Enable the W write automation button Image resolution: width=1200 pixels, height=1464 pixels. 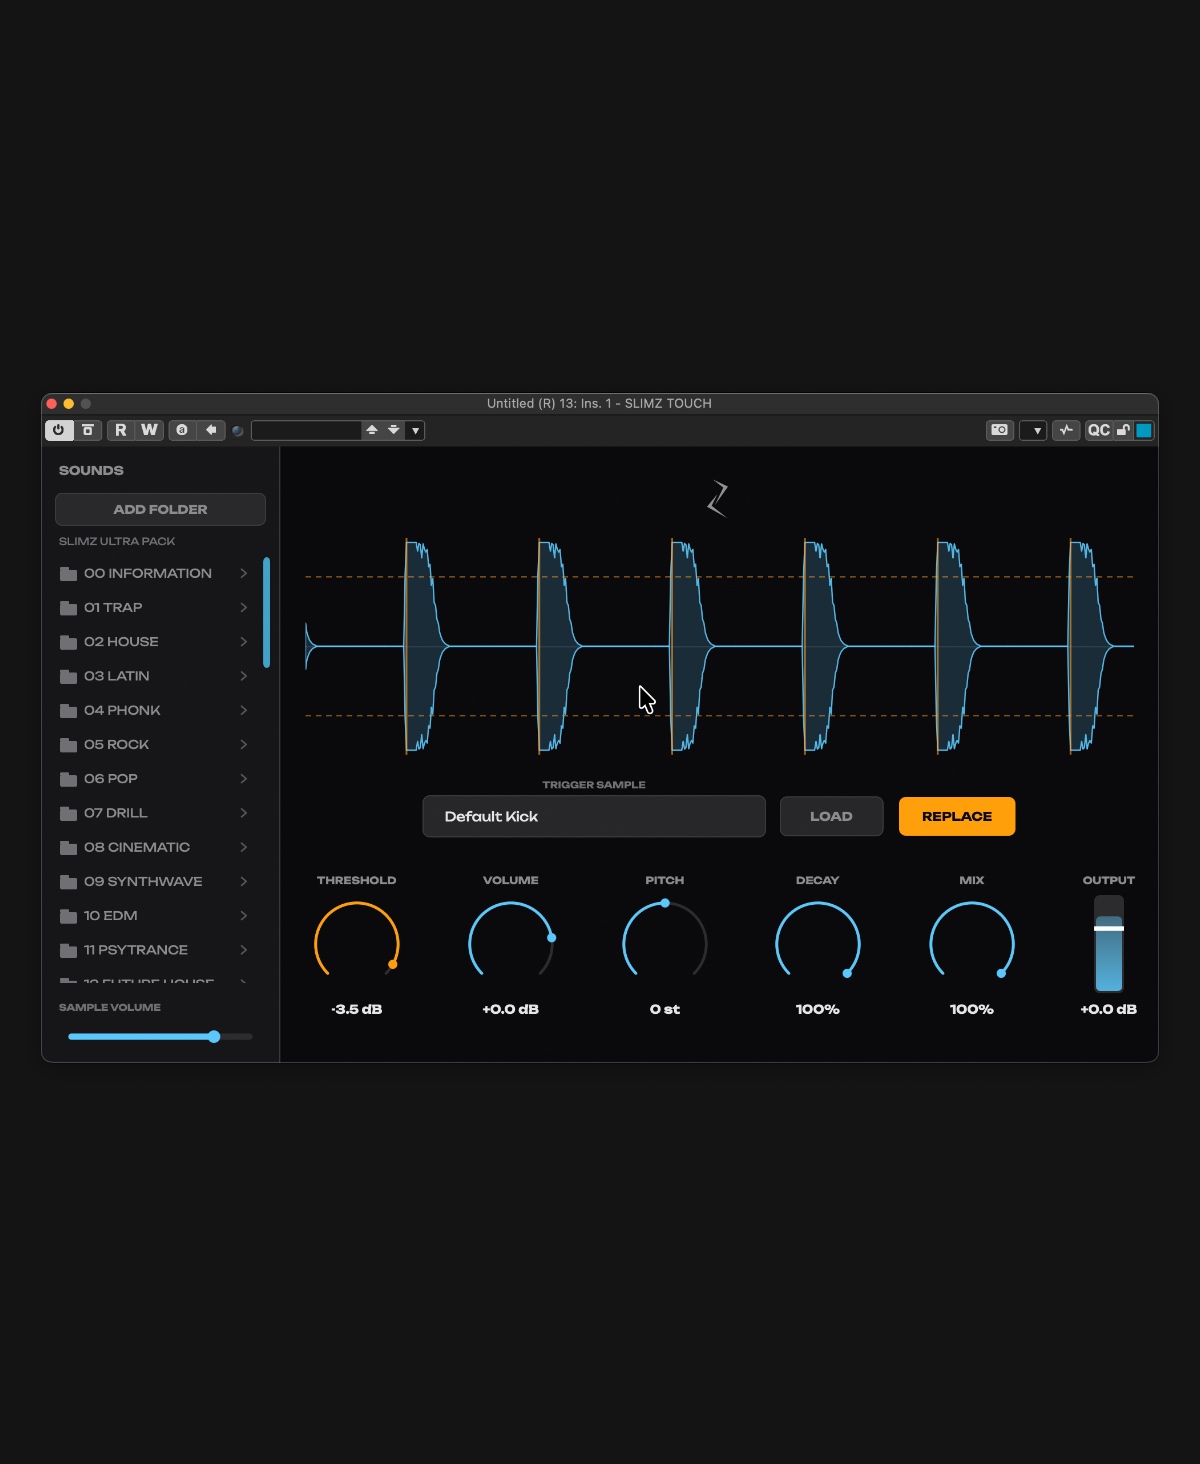(x=149, y=430)
